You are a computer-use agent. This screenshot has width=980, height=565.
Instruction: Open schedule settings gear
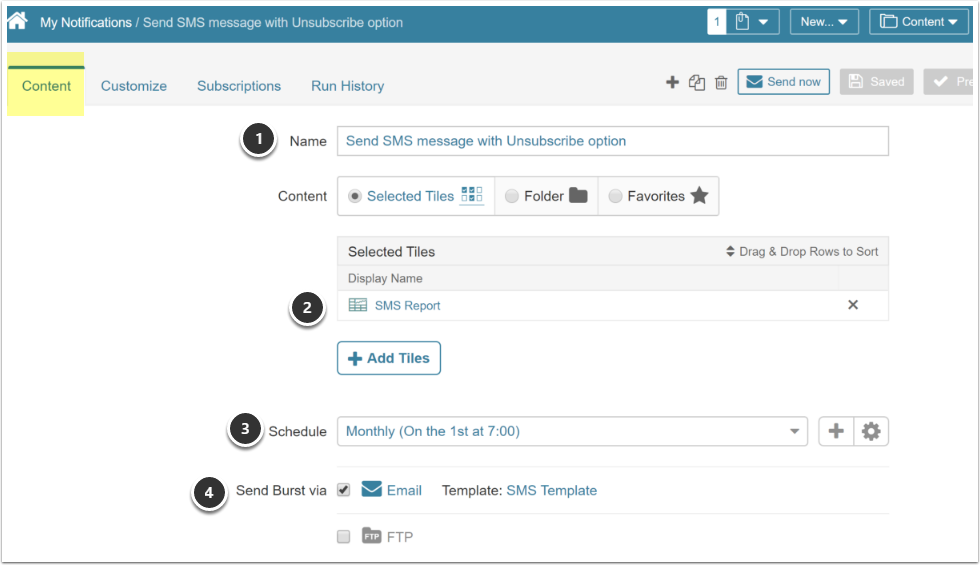(x=871, y=431)
